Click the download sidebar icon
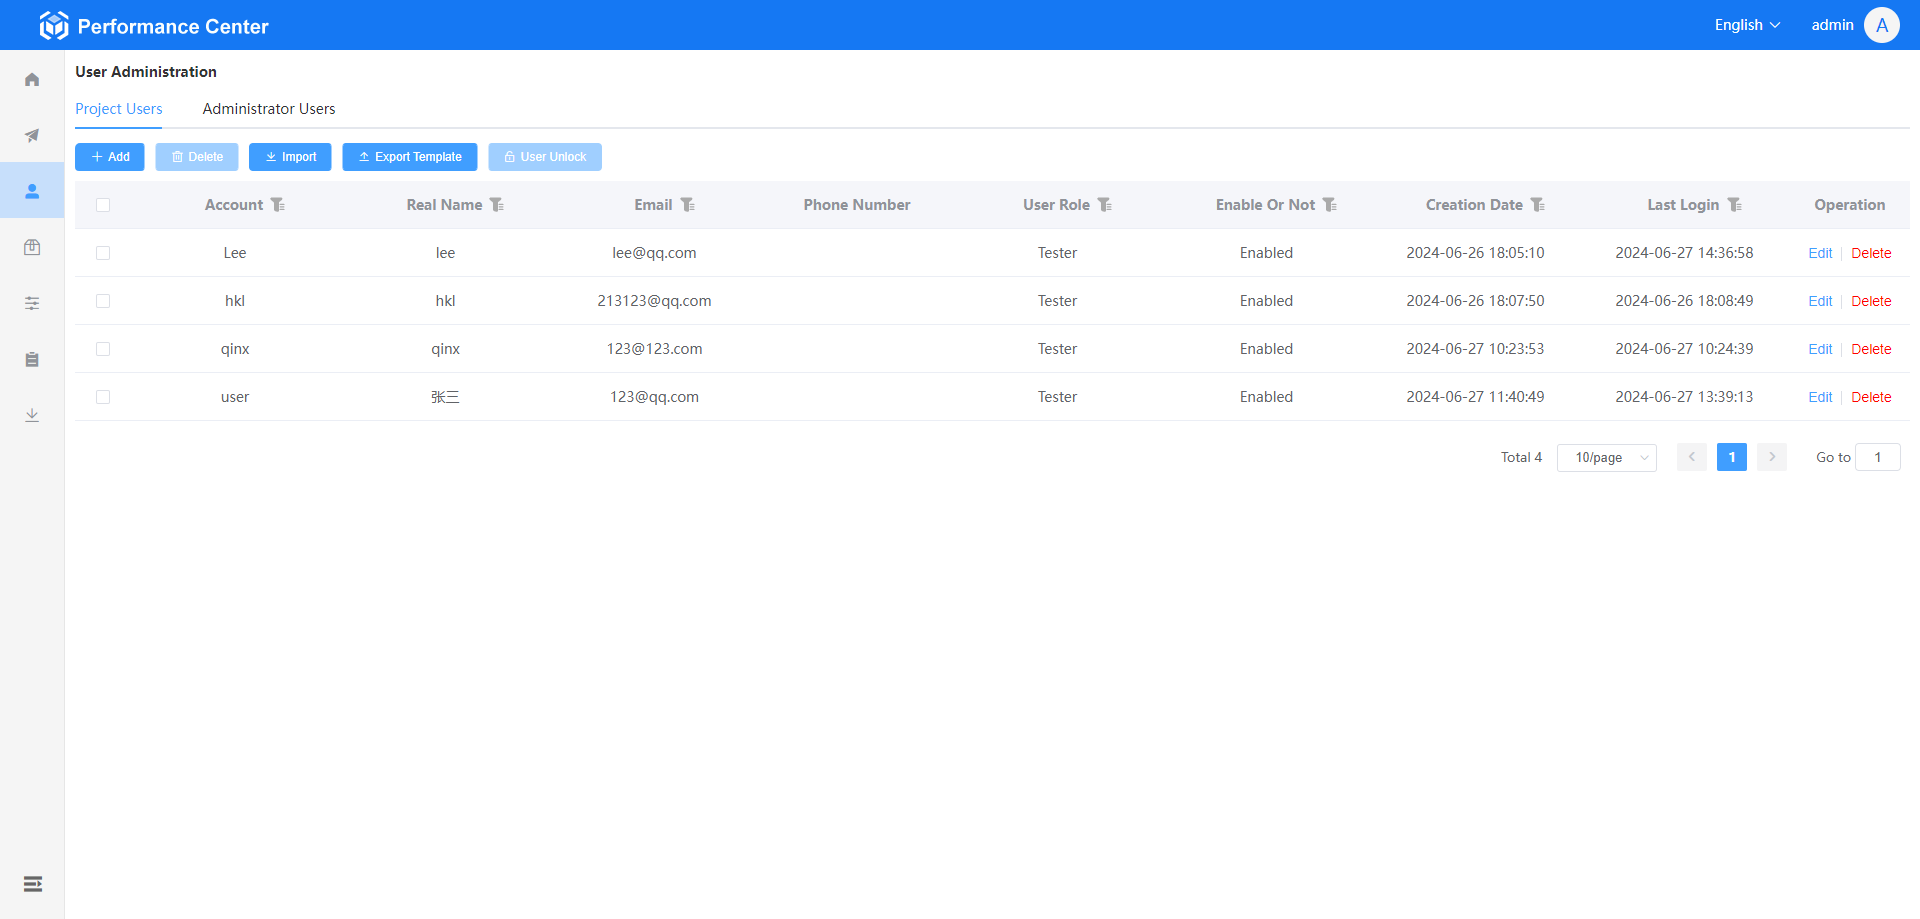This screenshot has width=1920, height=919. (x=32, y=415)
